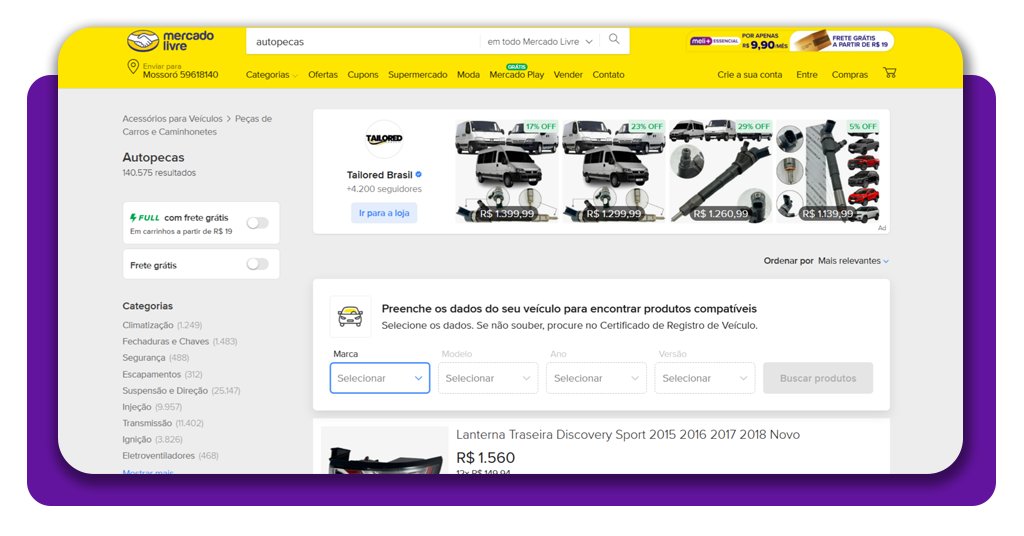Image resolution: width=1024 pixels, height=536 pixels.
Task: Click the Tailored Brasil store name
Action: (x=379, y=175)
